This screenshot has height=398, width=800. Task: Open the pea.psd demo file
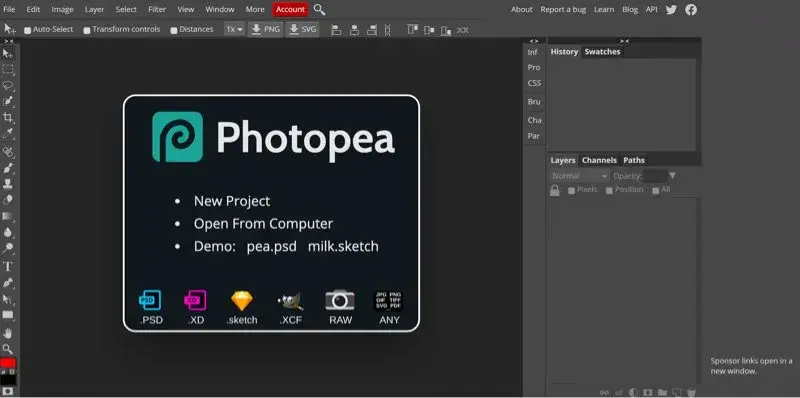pyautogui.click(x=271, y=247)
